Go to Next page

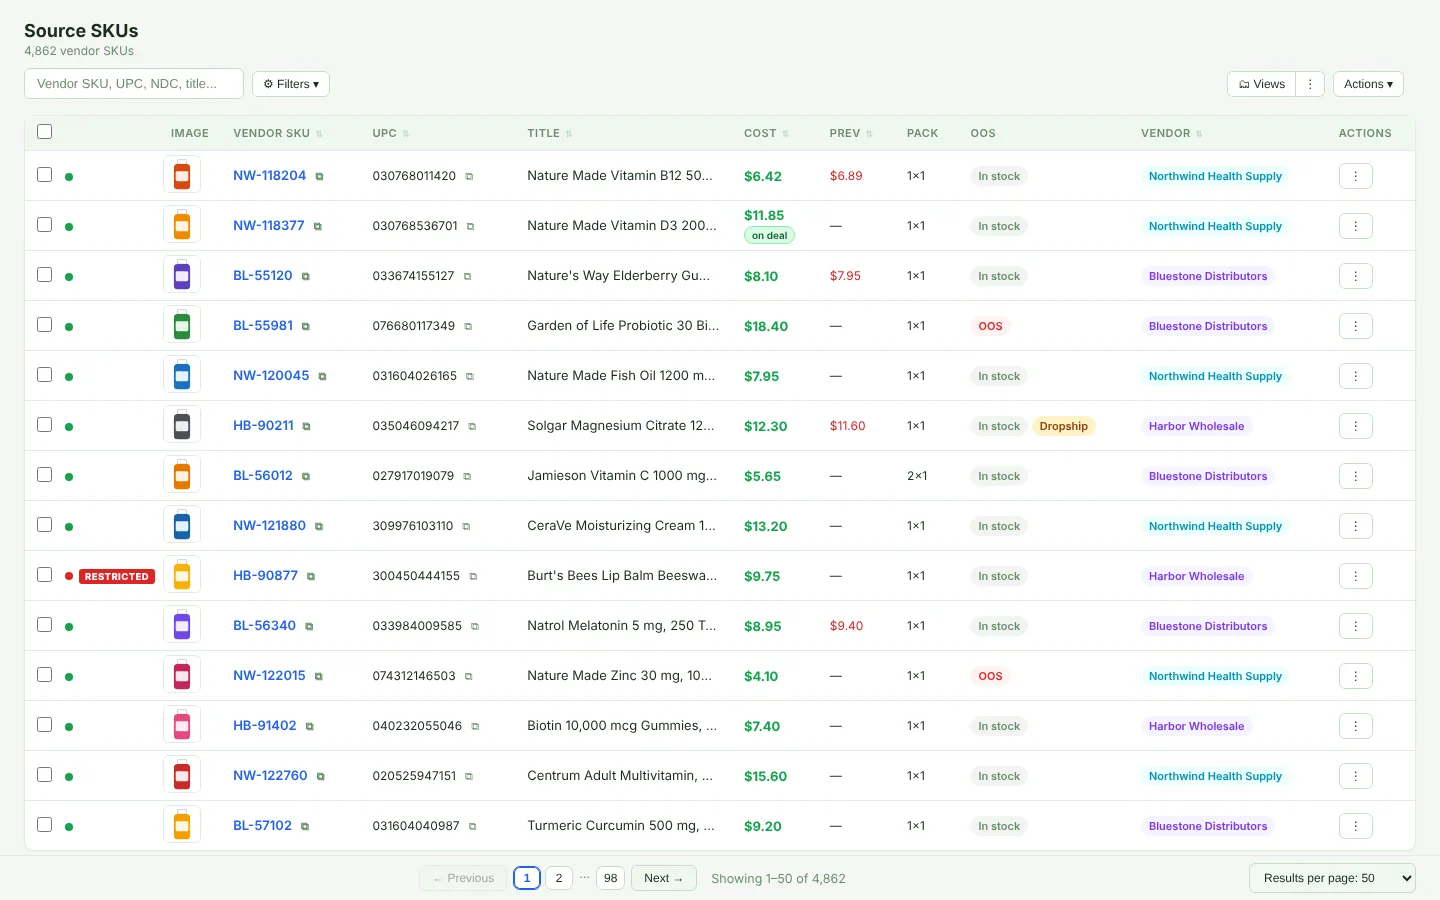663,878
